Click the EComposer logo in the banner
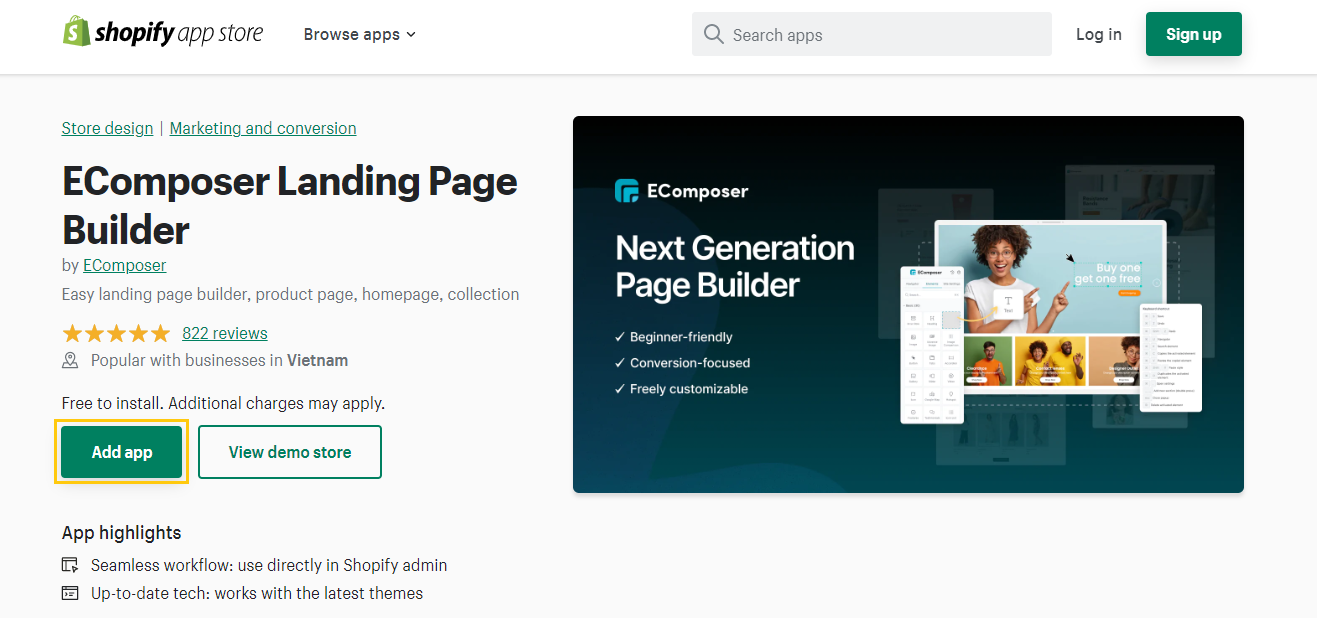Screen dimensions: 1317x618 [x=682, y=191]
